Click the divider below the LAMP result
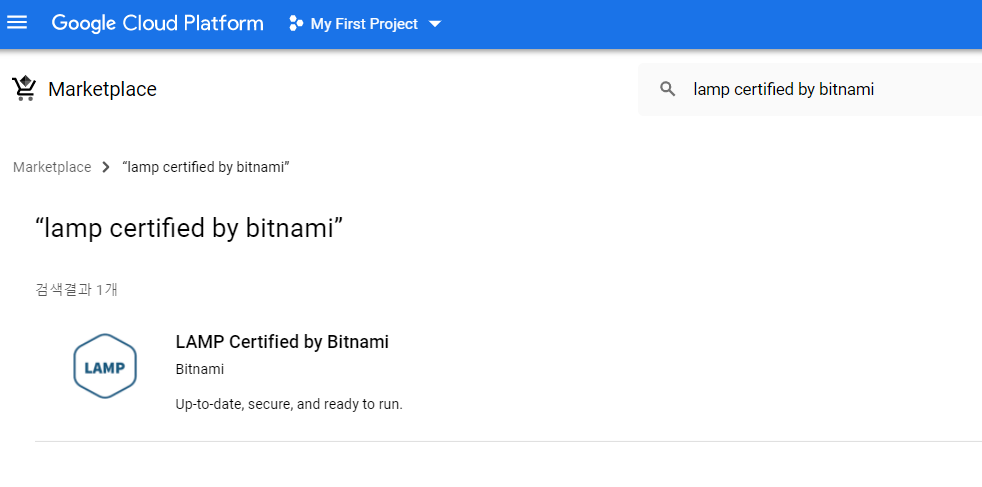 pos(509,441)
